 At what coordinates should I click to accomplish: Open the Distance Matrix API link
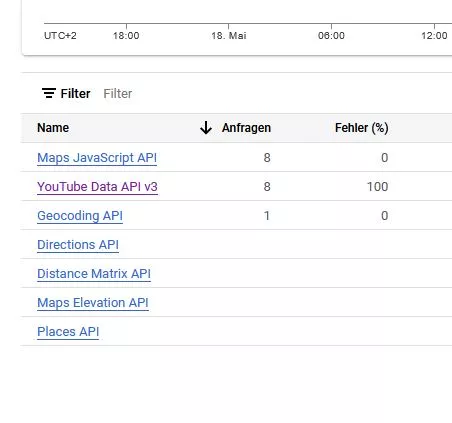coord(94,274)
